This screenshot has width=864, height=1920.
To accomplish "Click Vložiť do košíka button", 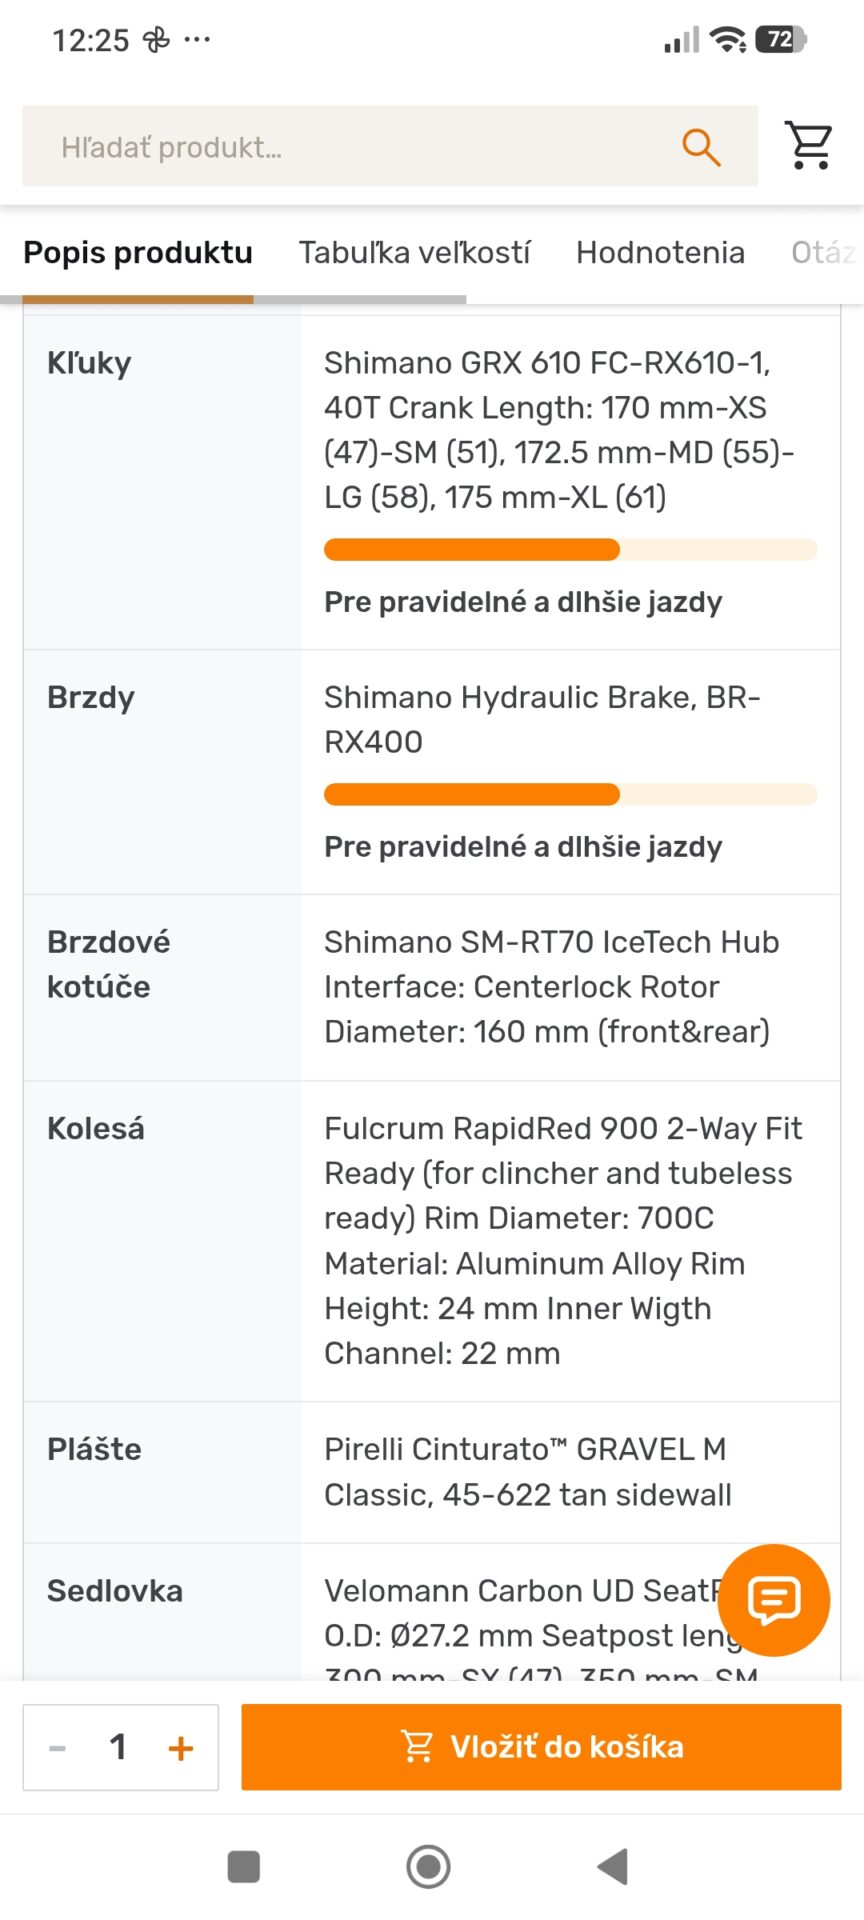I will (x=541, y=1747).
